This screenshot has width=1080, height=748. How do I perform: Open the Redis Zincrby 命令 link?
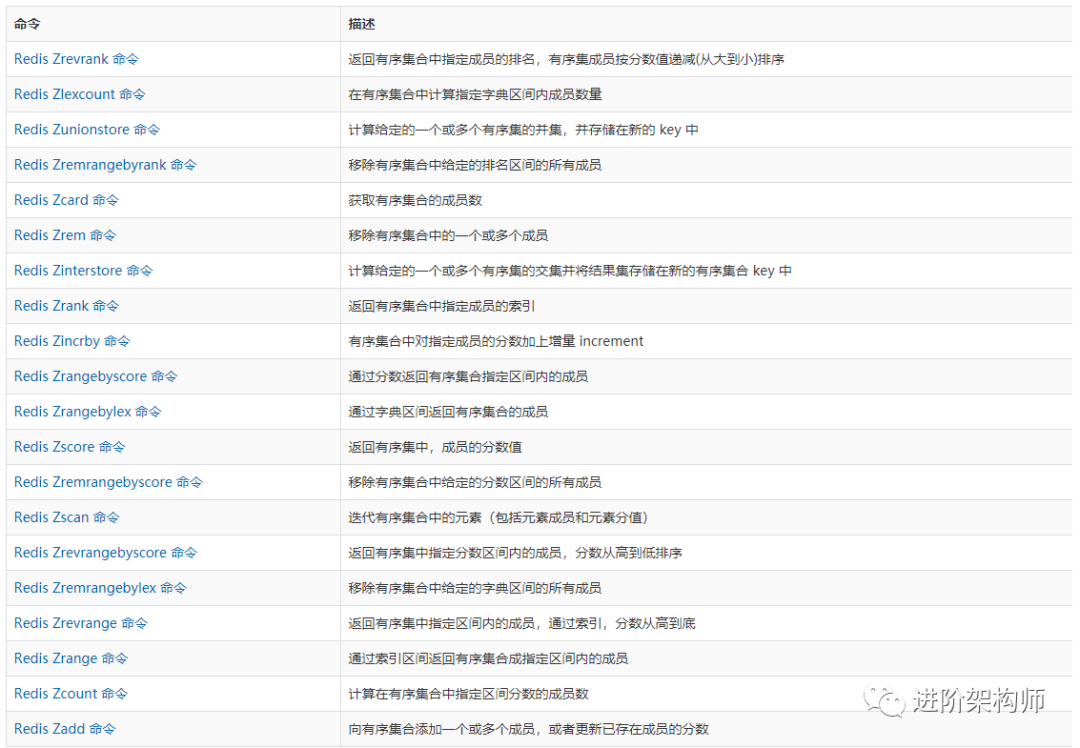[x=72, y=341]
